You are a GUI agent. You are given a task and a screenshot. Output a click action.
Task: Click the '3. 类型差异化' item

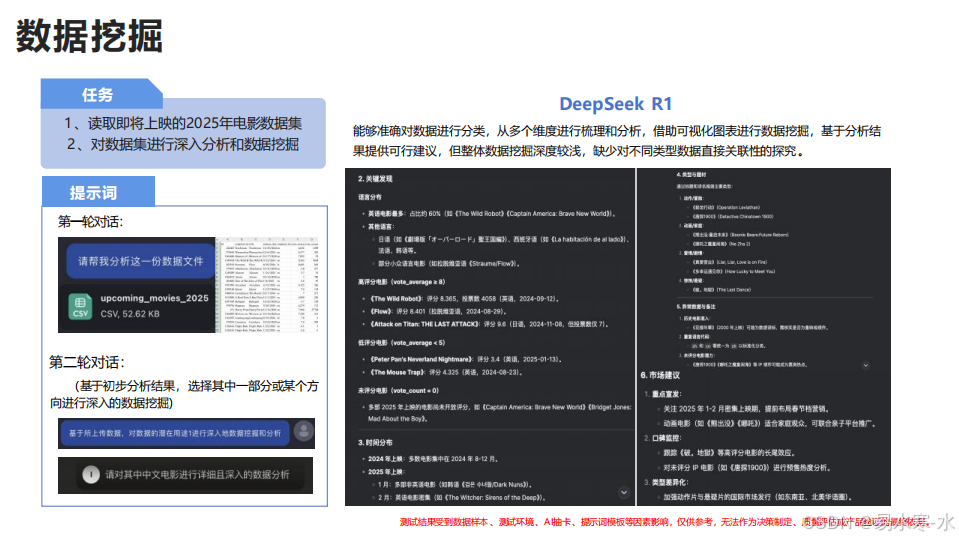click(666, 482)
